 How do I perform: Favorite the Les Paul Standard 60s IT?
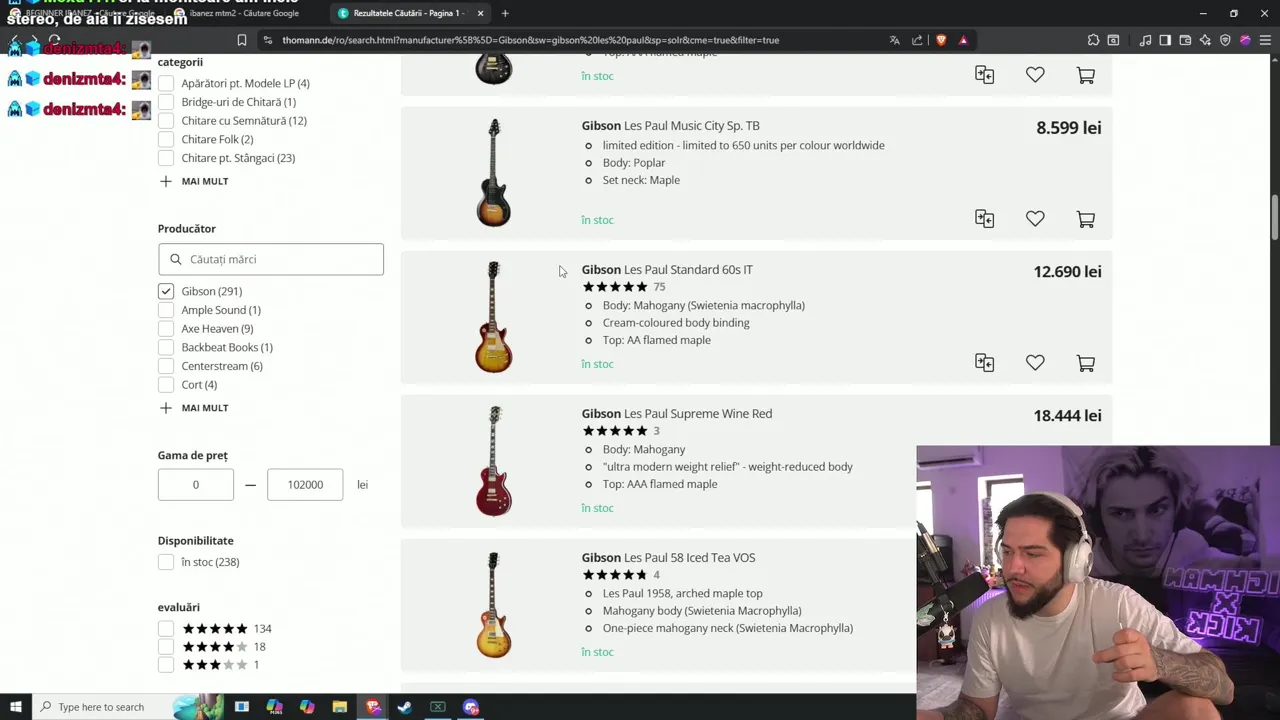pos(1035,363)
